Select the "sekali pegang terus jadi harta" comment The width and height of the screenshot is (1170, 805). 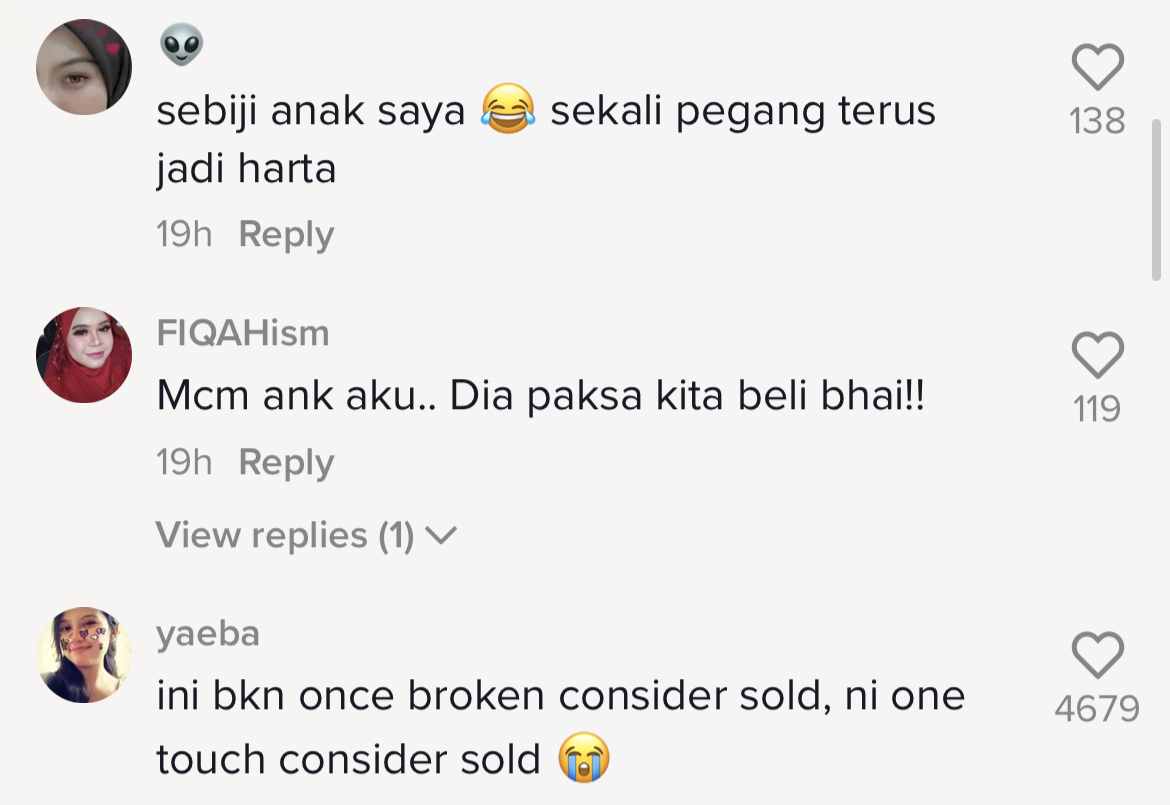pyautogui.click(x=545, y=140)
